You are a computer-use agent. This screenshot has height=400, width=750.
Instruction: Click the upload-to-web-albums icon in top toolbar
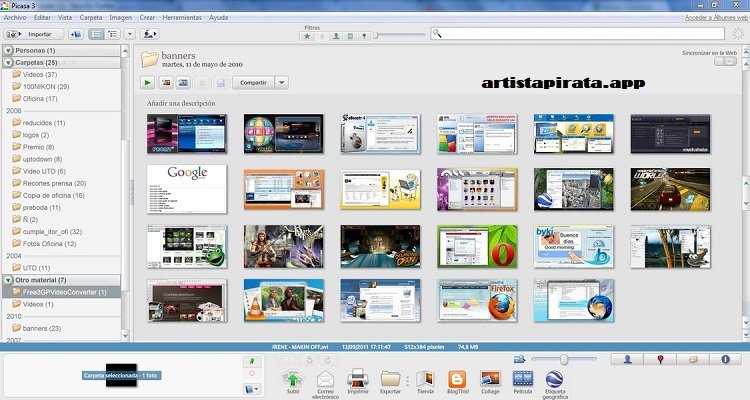(x=150, y=34)
